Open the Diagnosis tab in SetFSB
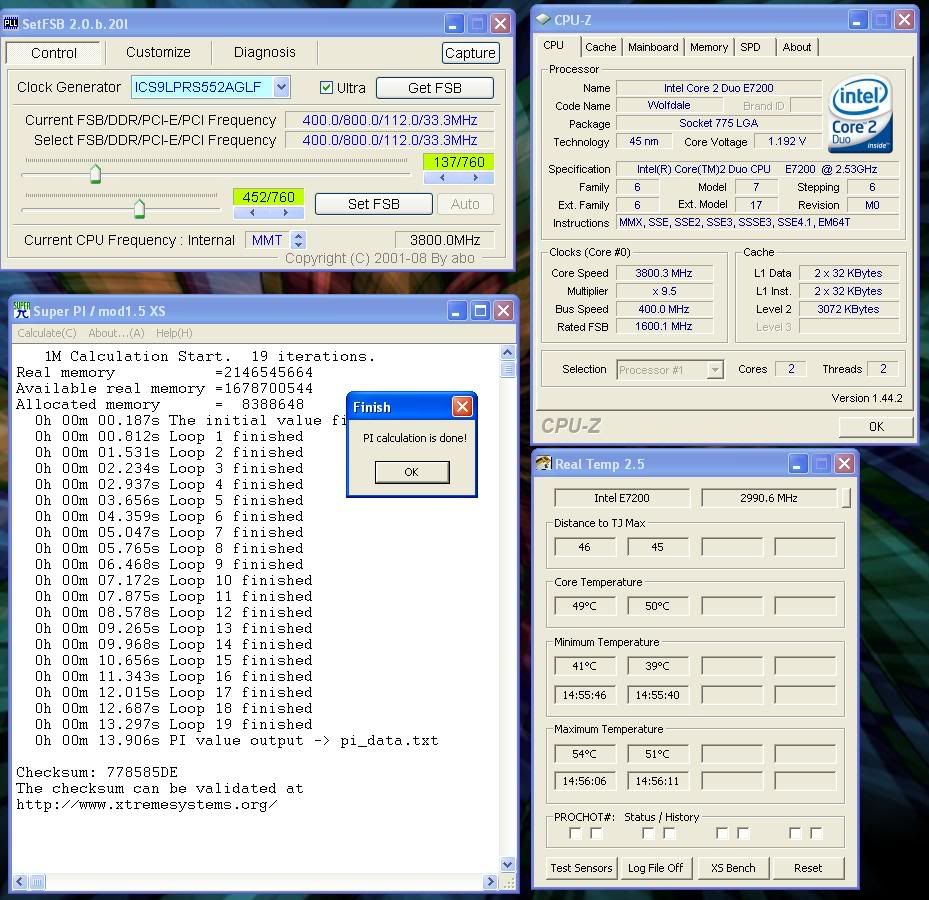Image resolution: width=929 pixels, height=900 pixels. tap(264, 52)
